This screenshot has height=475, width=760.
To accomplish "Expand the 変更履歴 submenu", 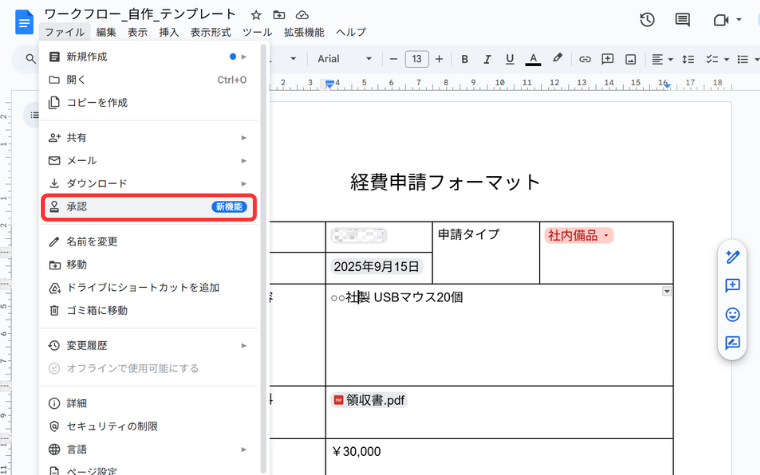I will tap(149, 346).
